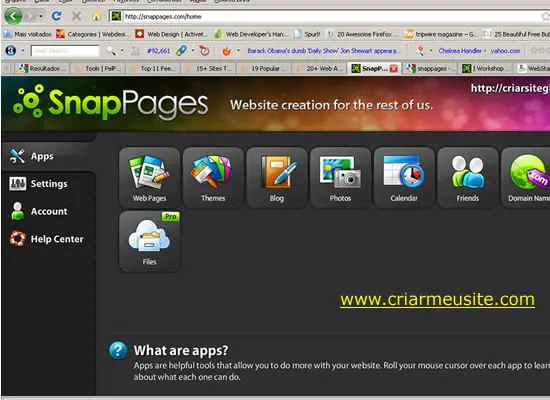550x400 pixels.
Task: Go to the browser home page
Action: click(96, 16)
